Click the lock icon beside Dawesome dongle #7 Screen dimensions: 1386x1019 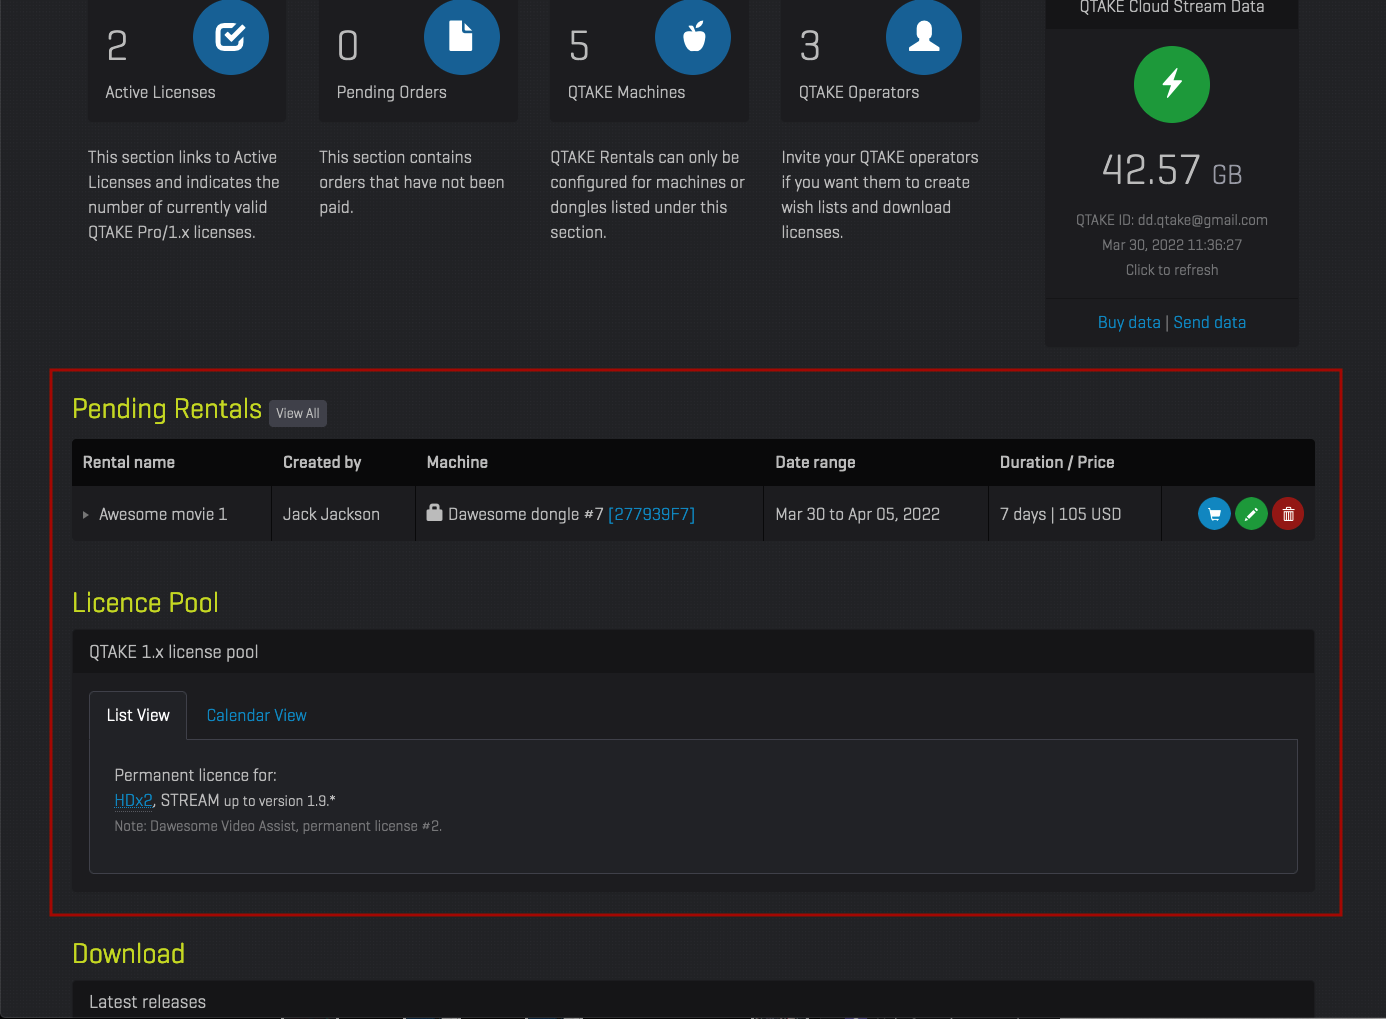point(434,512)
